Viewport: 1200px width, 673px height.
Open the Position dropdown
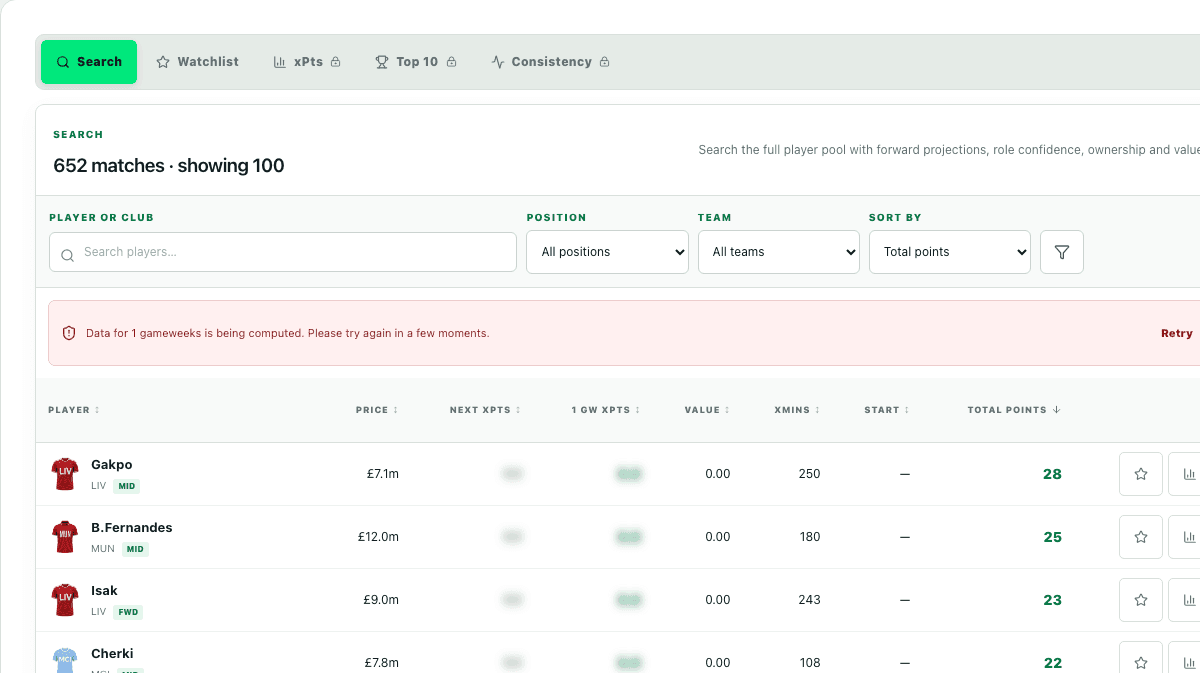click(x=607, y=252)
